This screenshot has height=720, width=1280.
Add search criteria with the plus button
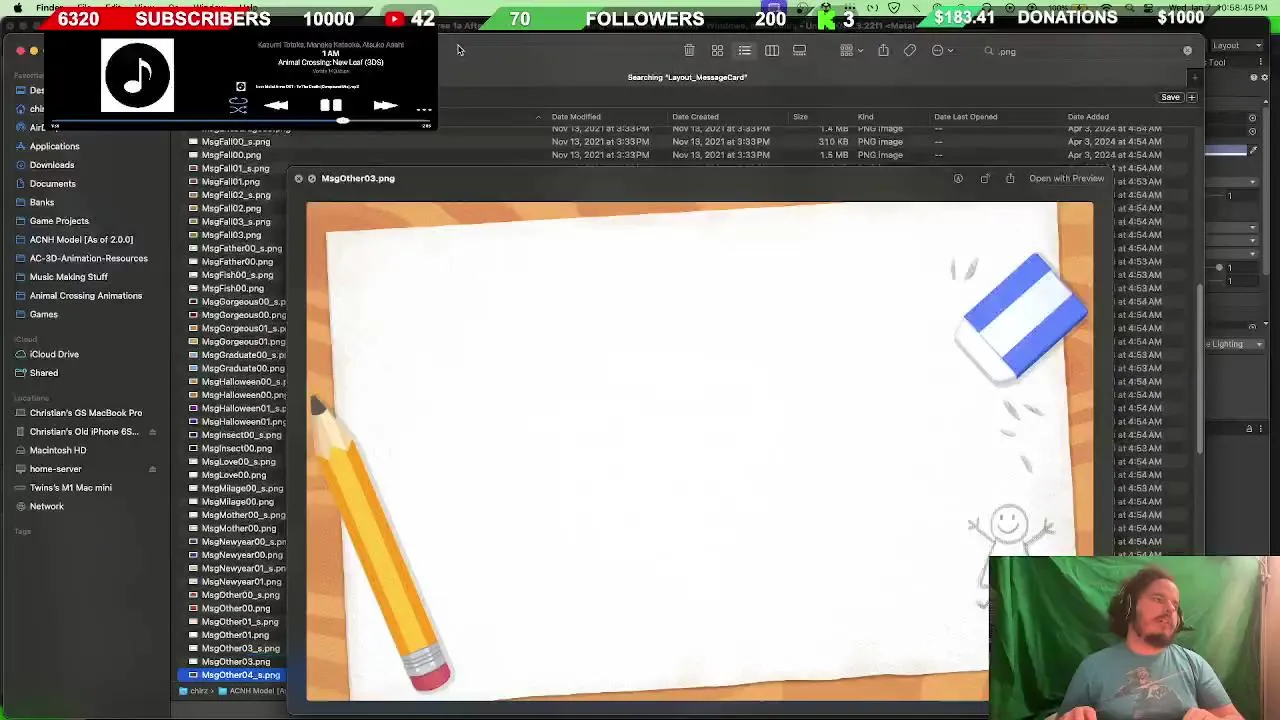[x=1192, y=97]
